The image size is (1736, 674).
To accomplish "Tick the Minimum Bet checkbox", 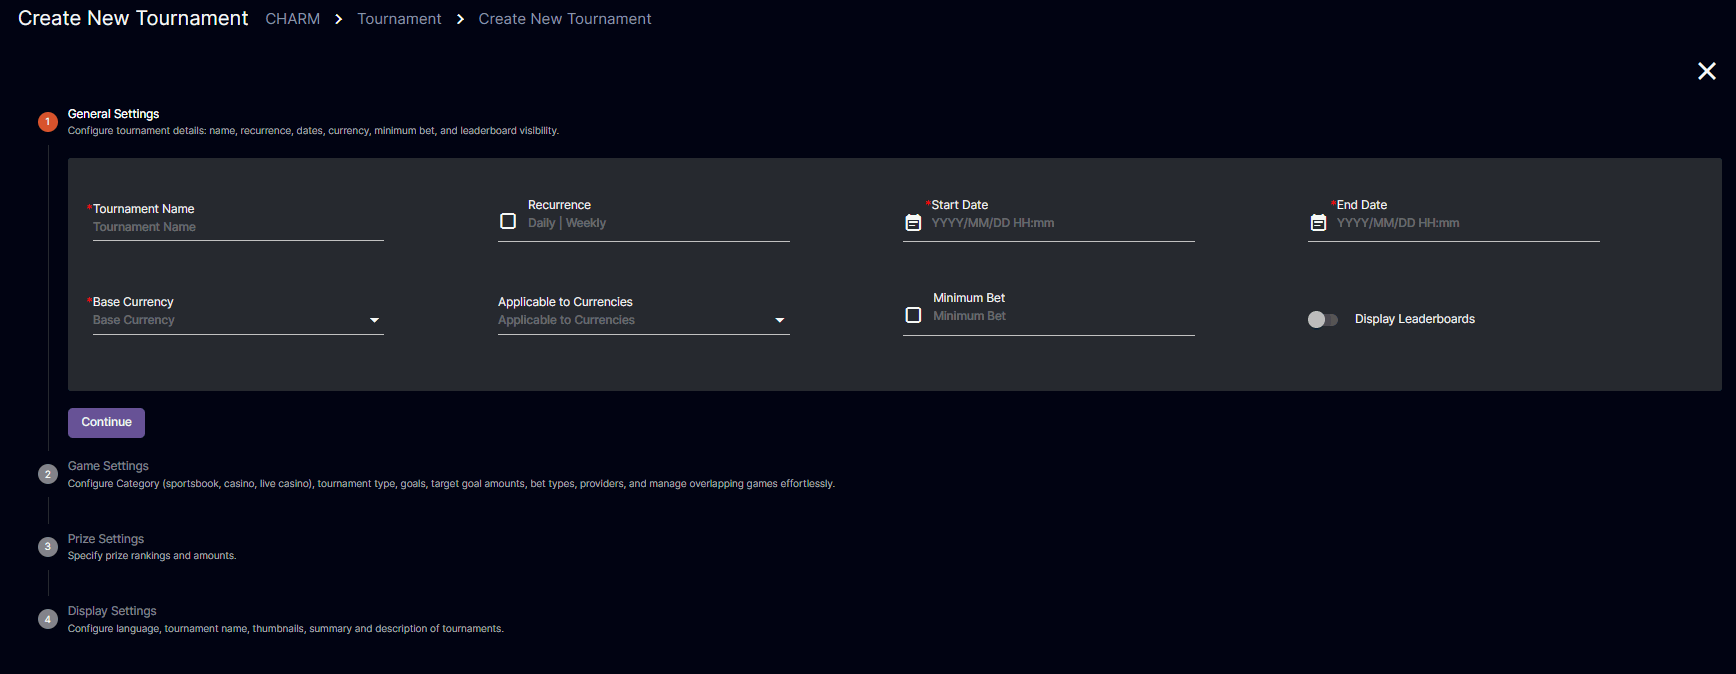I will pyautogui.click(x=913, y=315).
